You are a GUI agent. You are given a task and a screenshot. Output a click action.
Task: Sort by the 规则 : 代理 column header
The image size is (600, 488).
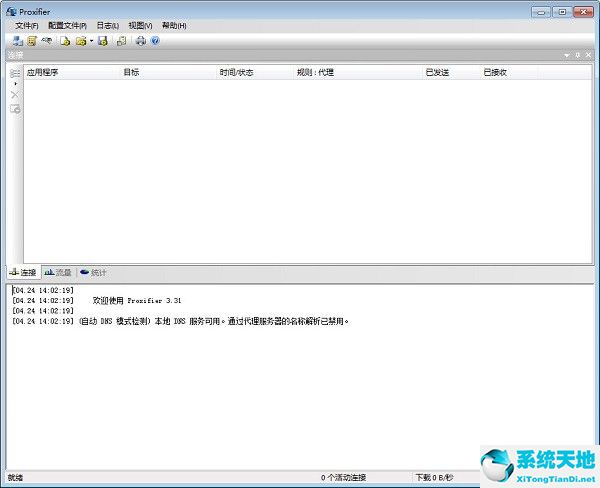(x=358, y=72)
